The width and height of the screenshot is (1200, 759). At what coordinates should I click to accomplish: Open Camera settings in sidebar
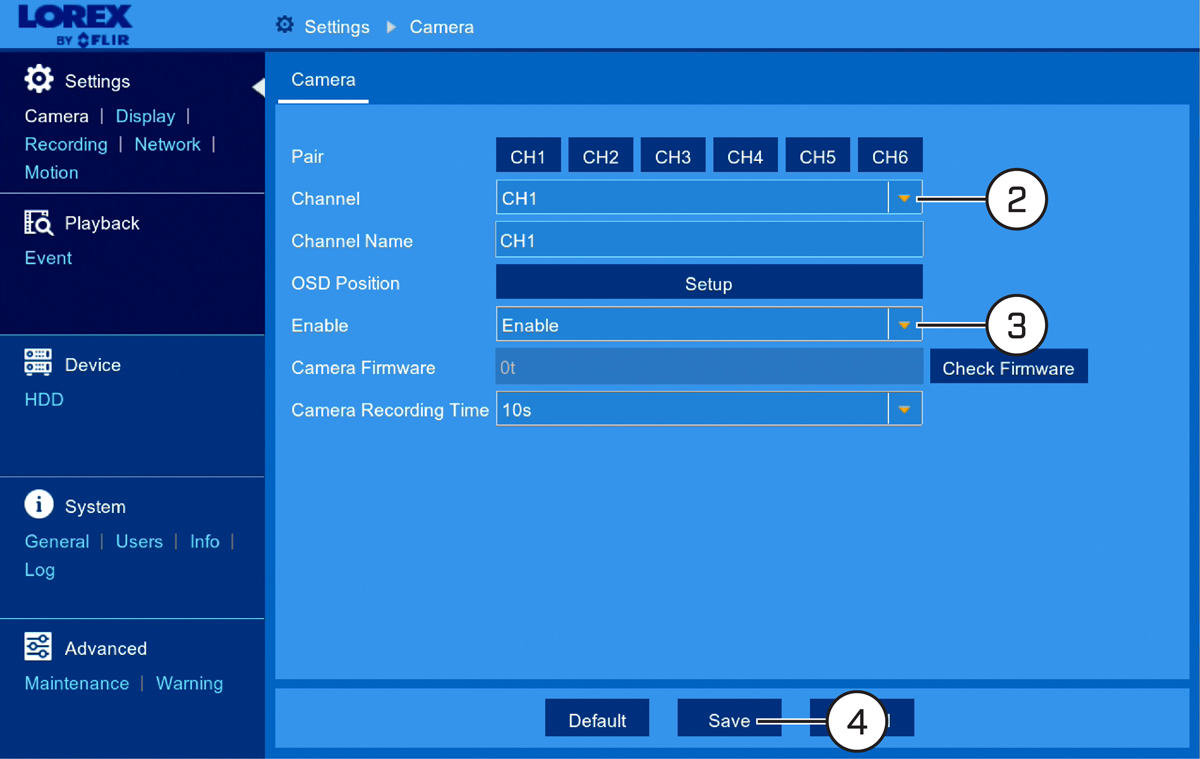point(56,116)
